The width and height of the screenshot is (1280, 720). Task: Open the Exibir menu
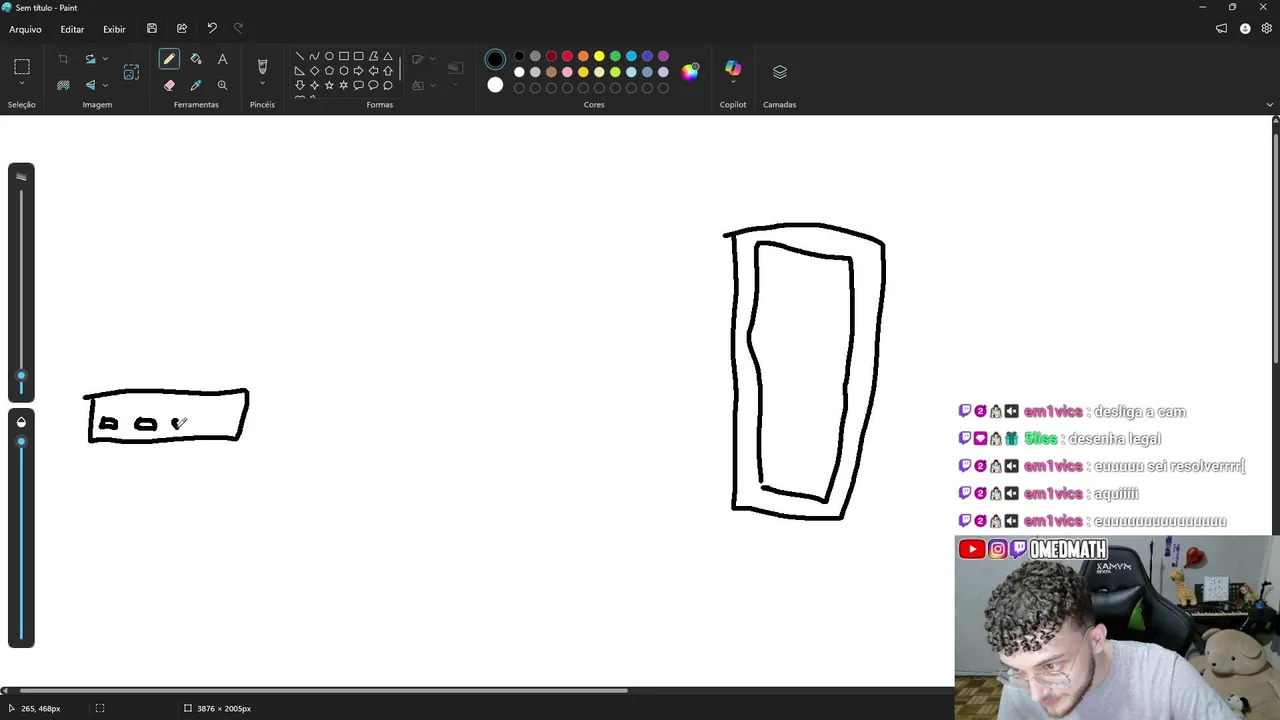tap(114, 30)
